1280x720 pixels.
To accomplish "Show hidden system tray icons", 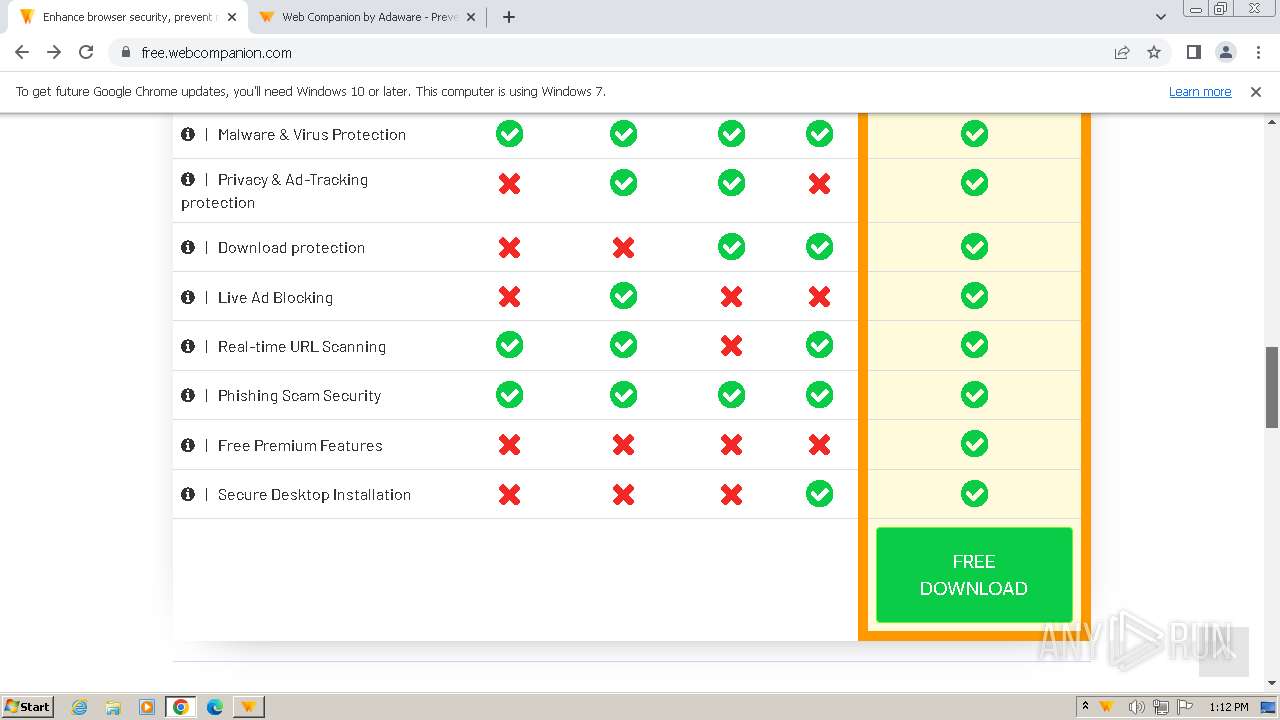I will [x=1085, y=706].
